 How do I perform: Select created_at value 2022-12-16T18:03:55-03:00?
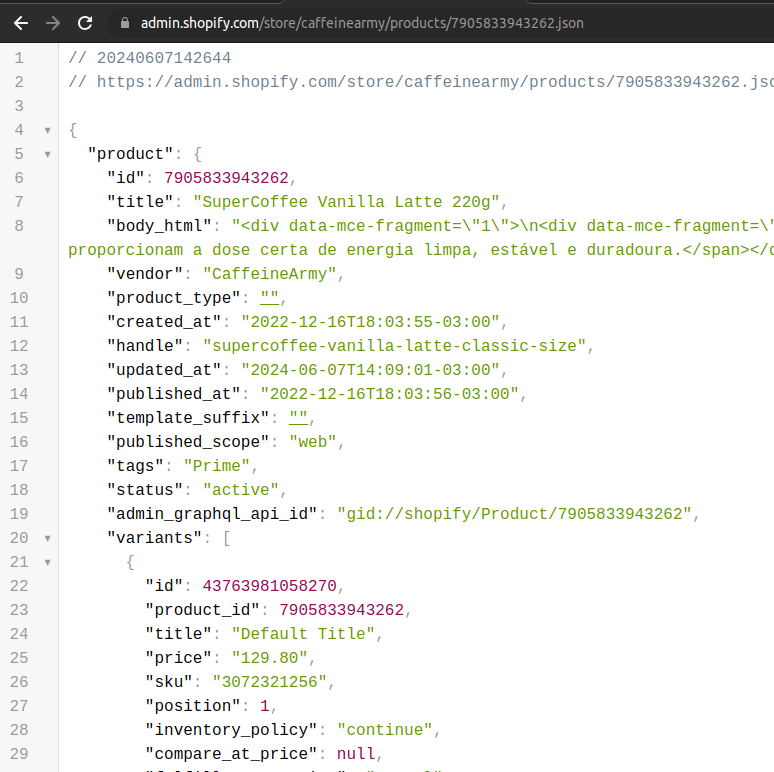click(x=370, y=322)
